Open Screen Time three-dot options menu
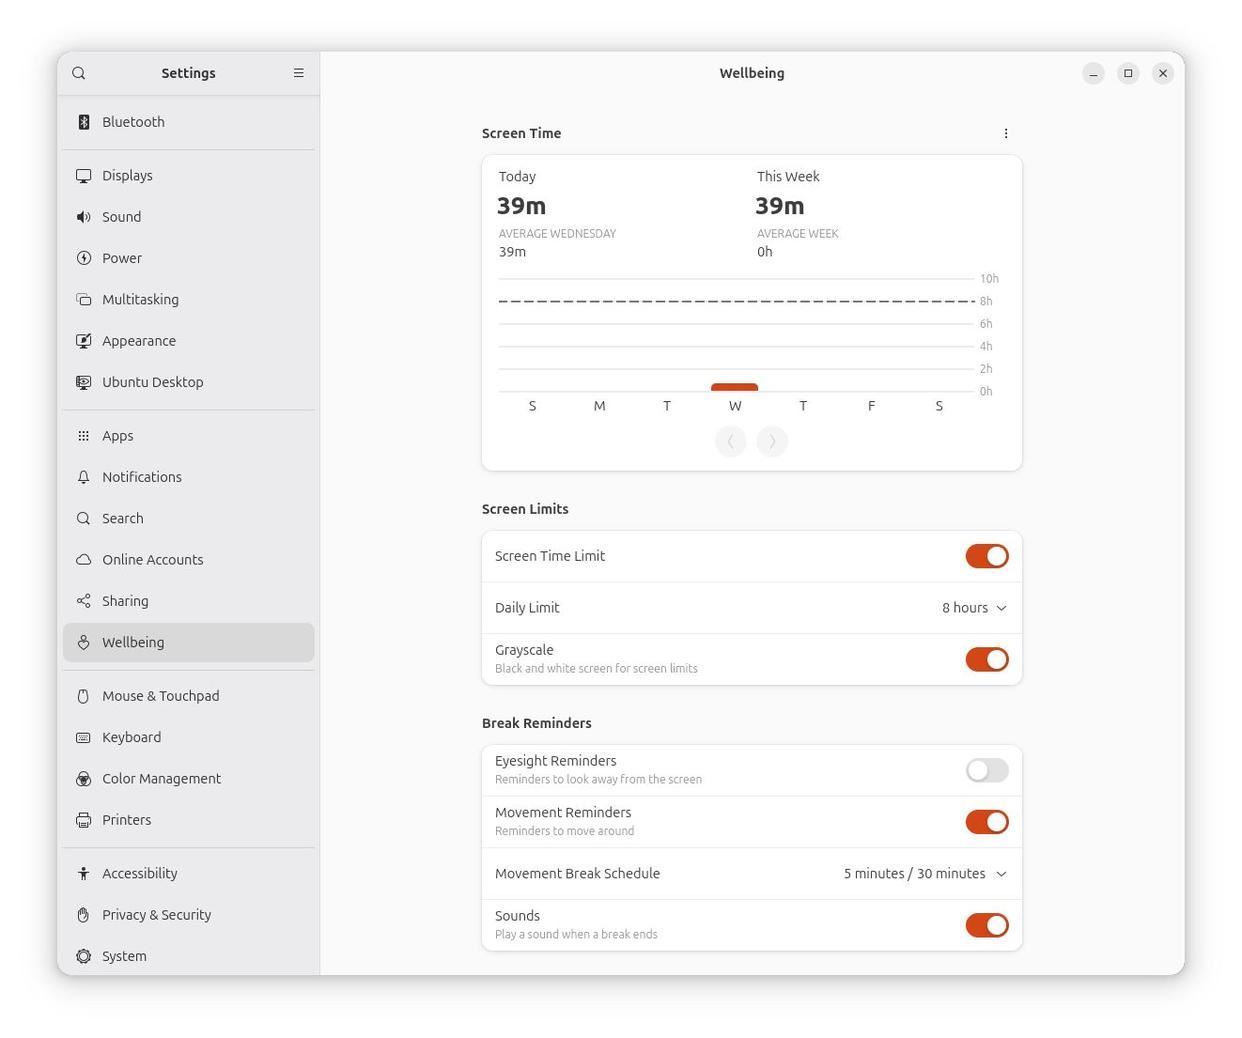Image resolution: width=1242 pixels, height=1038 pixels. click(x=1006, y=133)
